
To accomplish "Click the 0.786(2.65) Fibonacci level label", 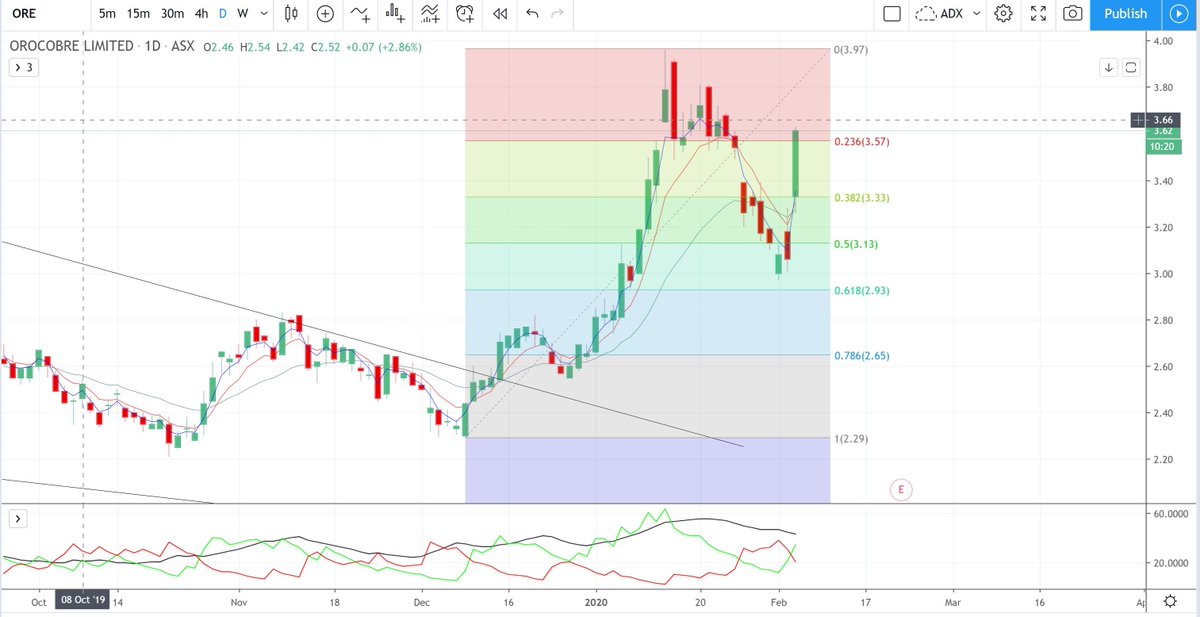I will pos(861,356).
